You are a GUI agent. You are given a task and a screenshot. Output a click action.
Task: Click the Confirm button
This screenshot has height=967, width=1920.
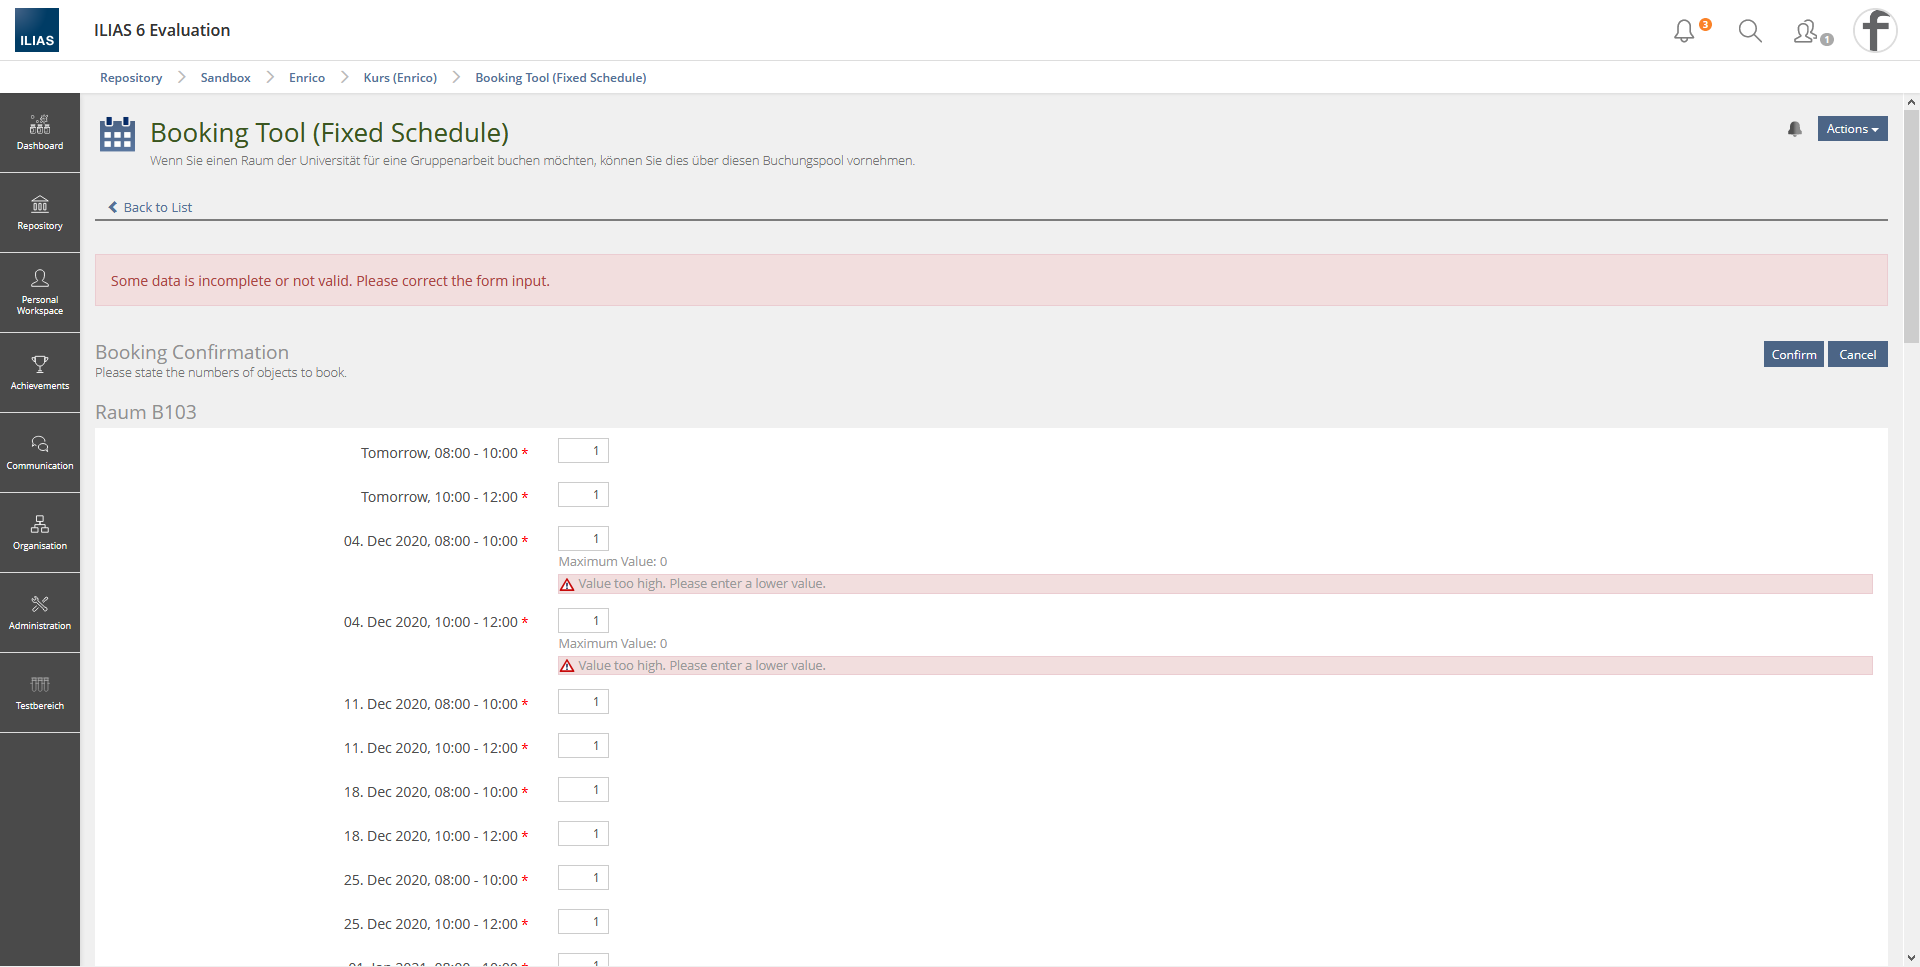pyautogui.click(x=1793, y=355)
